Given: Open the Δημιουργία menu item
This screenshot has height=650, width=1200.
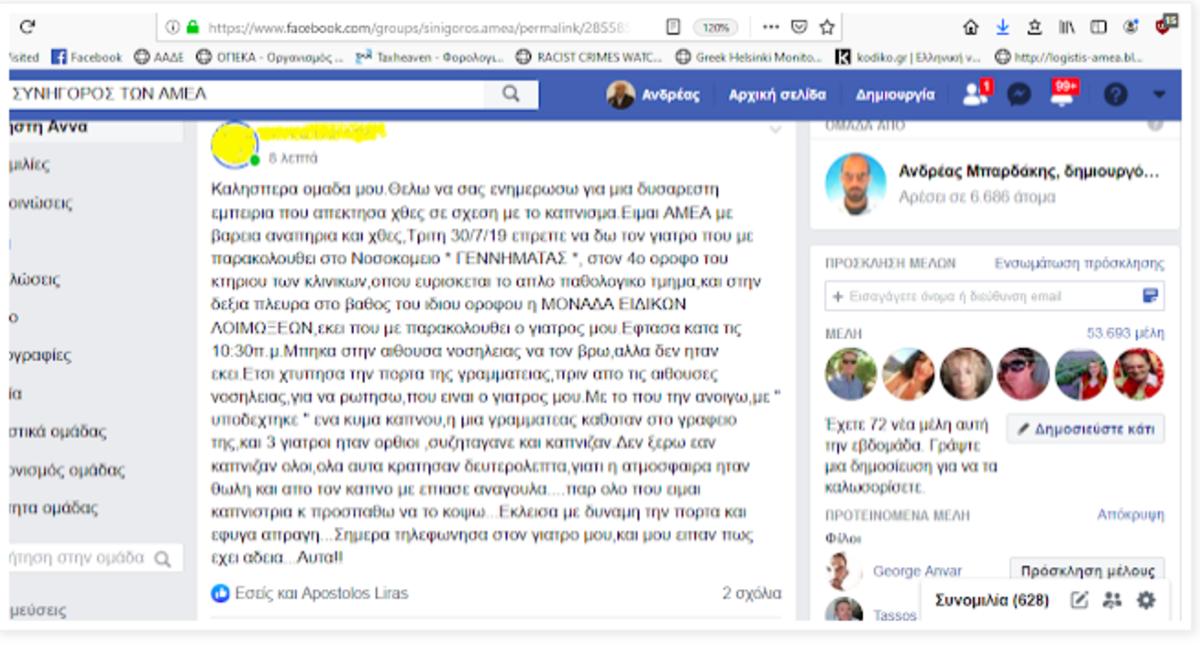Looking at the screenshot, I should click(895, 95).
